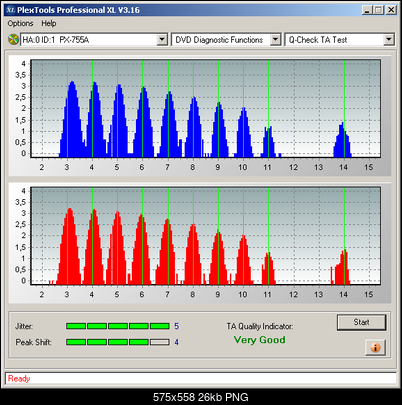
Task: Expand the drive selection dropdown arrow
Action: tap(162, 40)
